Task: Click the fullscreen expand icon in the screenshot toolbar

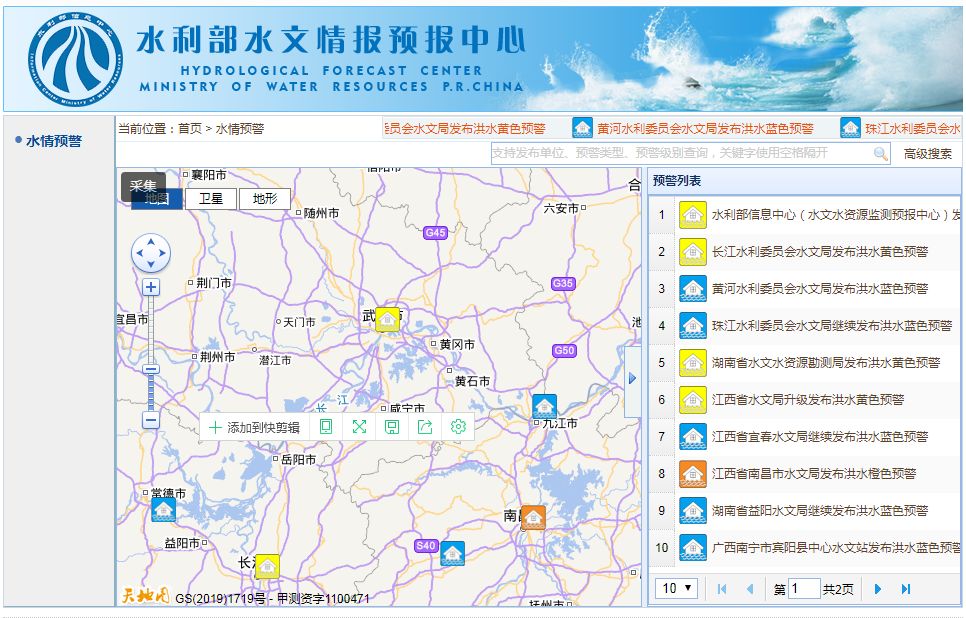Action: [x=360, y=426]
